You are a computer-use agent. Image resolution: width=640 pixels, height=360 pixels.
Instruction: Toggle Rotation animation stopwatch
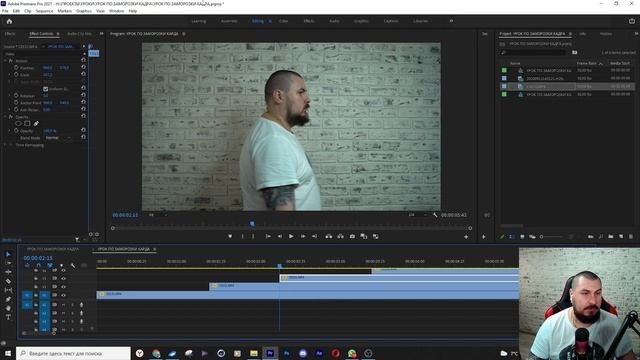pyautogui.click(x=16, y=96)
